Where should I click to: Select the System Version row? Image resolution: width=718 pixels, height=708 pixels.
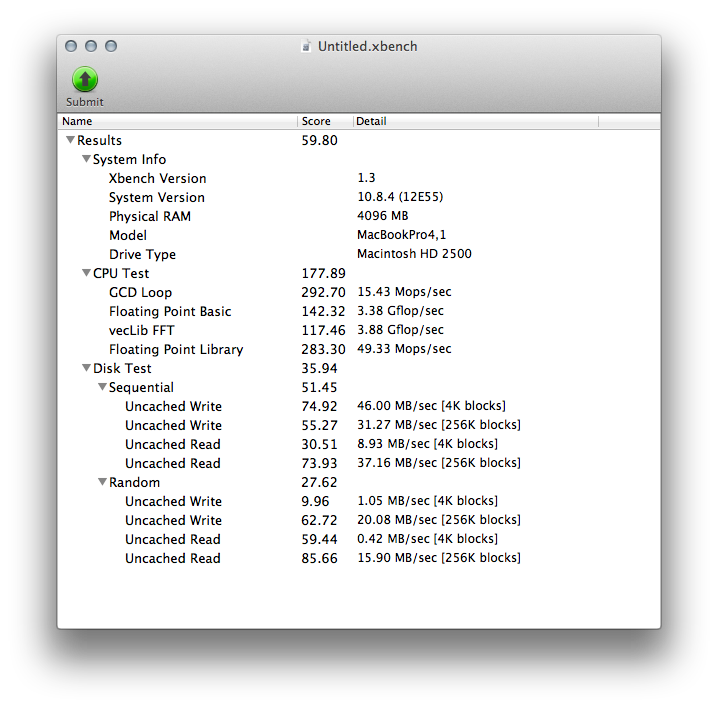(x=359, y=197)
